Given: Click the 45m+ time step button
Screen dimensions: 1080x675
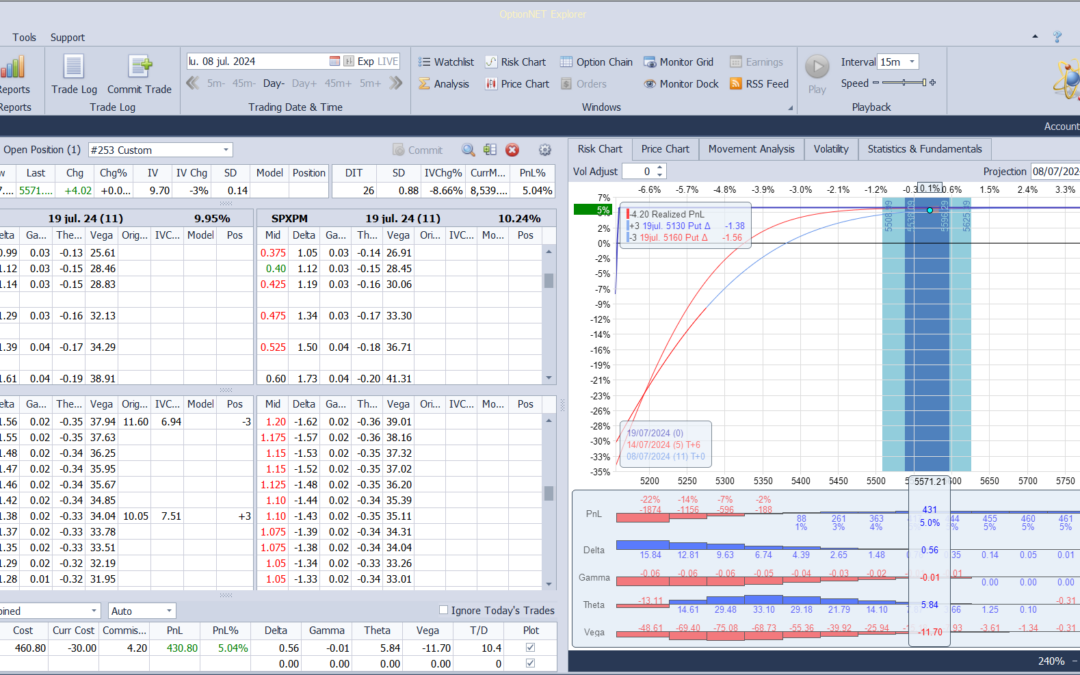Looking at the screenshot, I should click(338, 83).
